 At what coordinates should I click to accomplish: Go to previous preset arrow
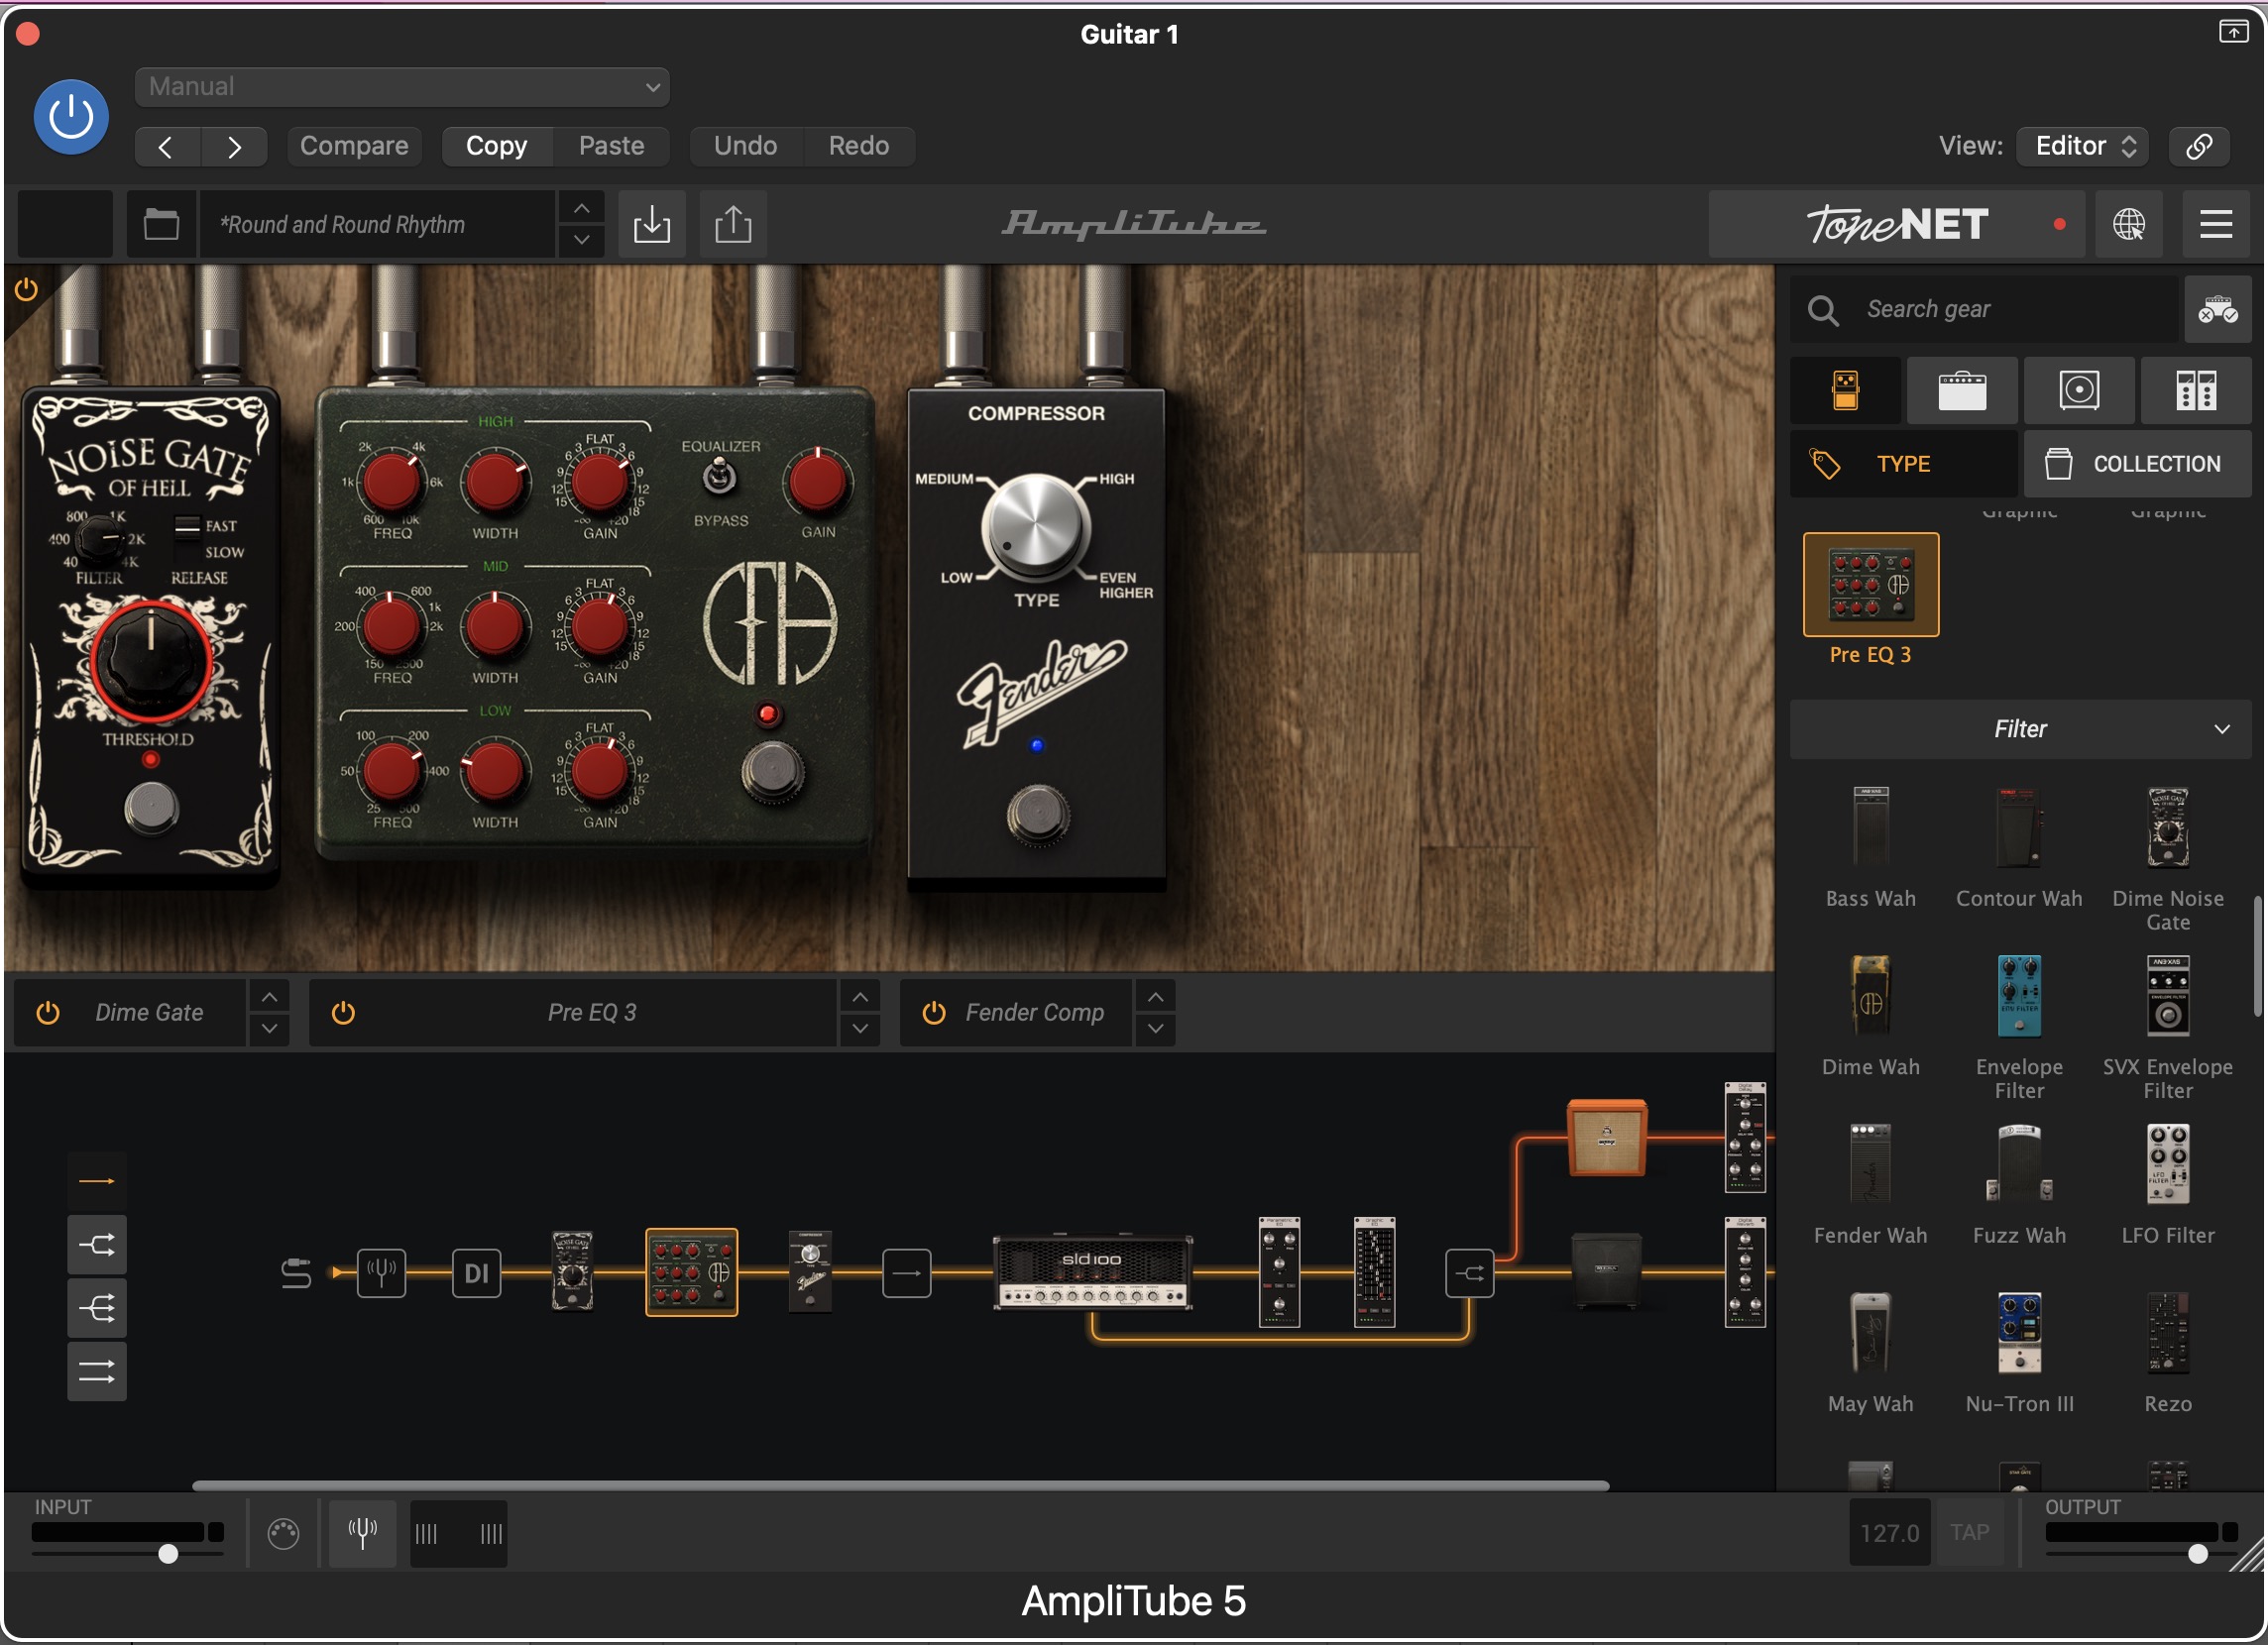[167, 147]
